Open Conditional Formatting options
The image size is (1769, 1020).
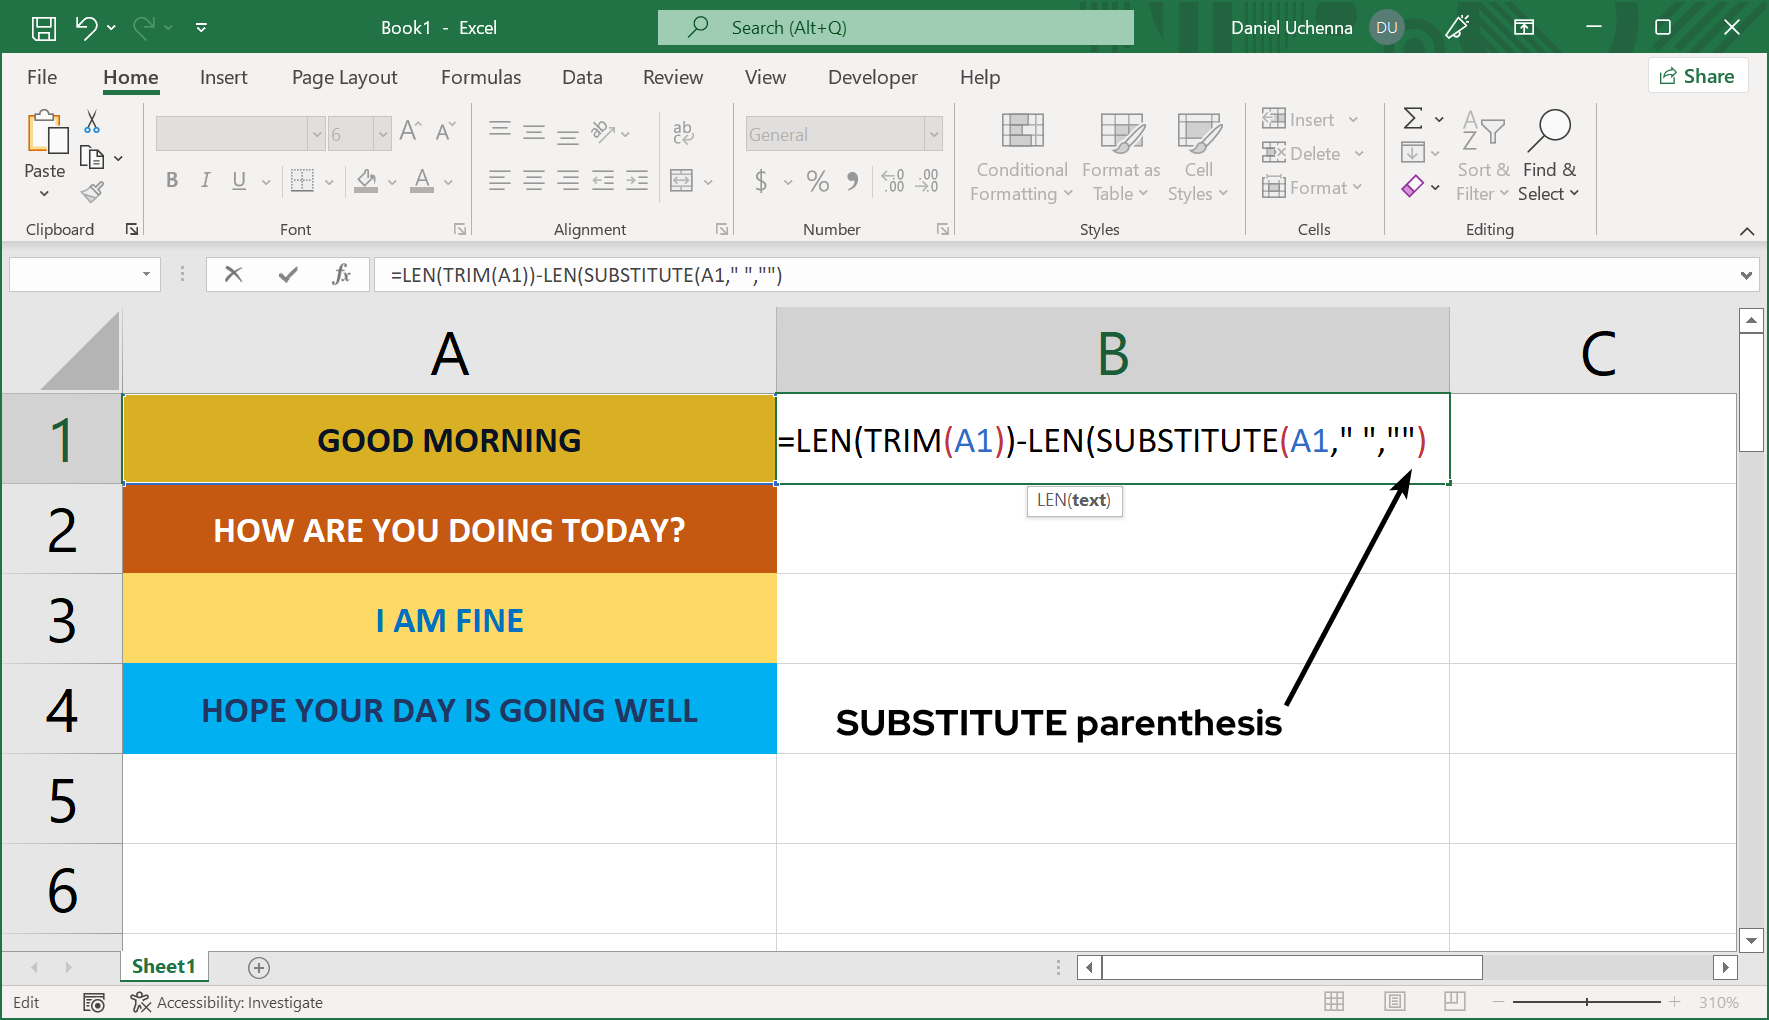click(1019, 157)
